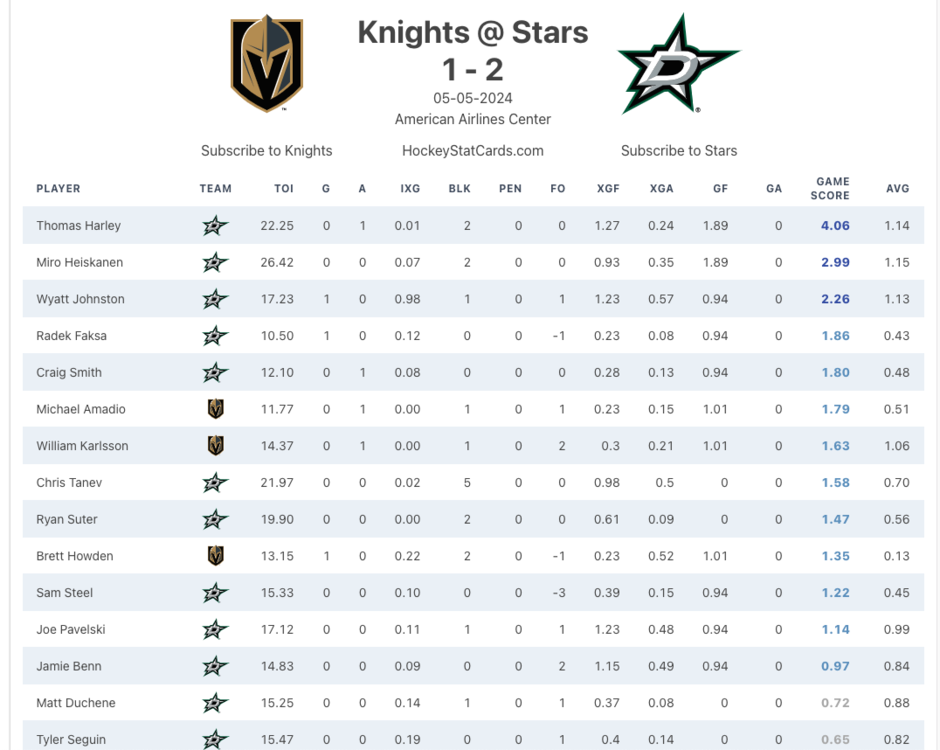Image resolution: width=940 pixels, height=750 pixels.
Task: Click the Dallas Stars header logo
Action: coord(678,64)
